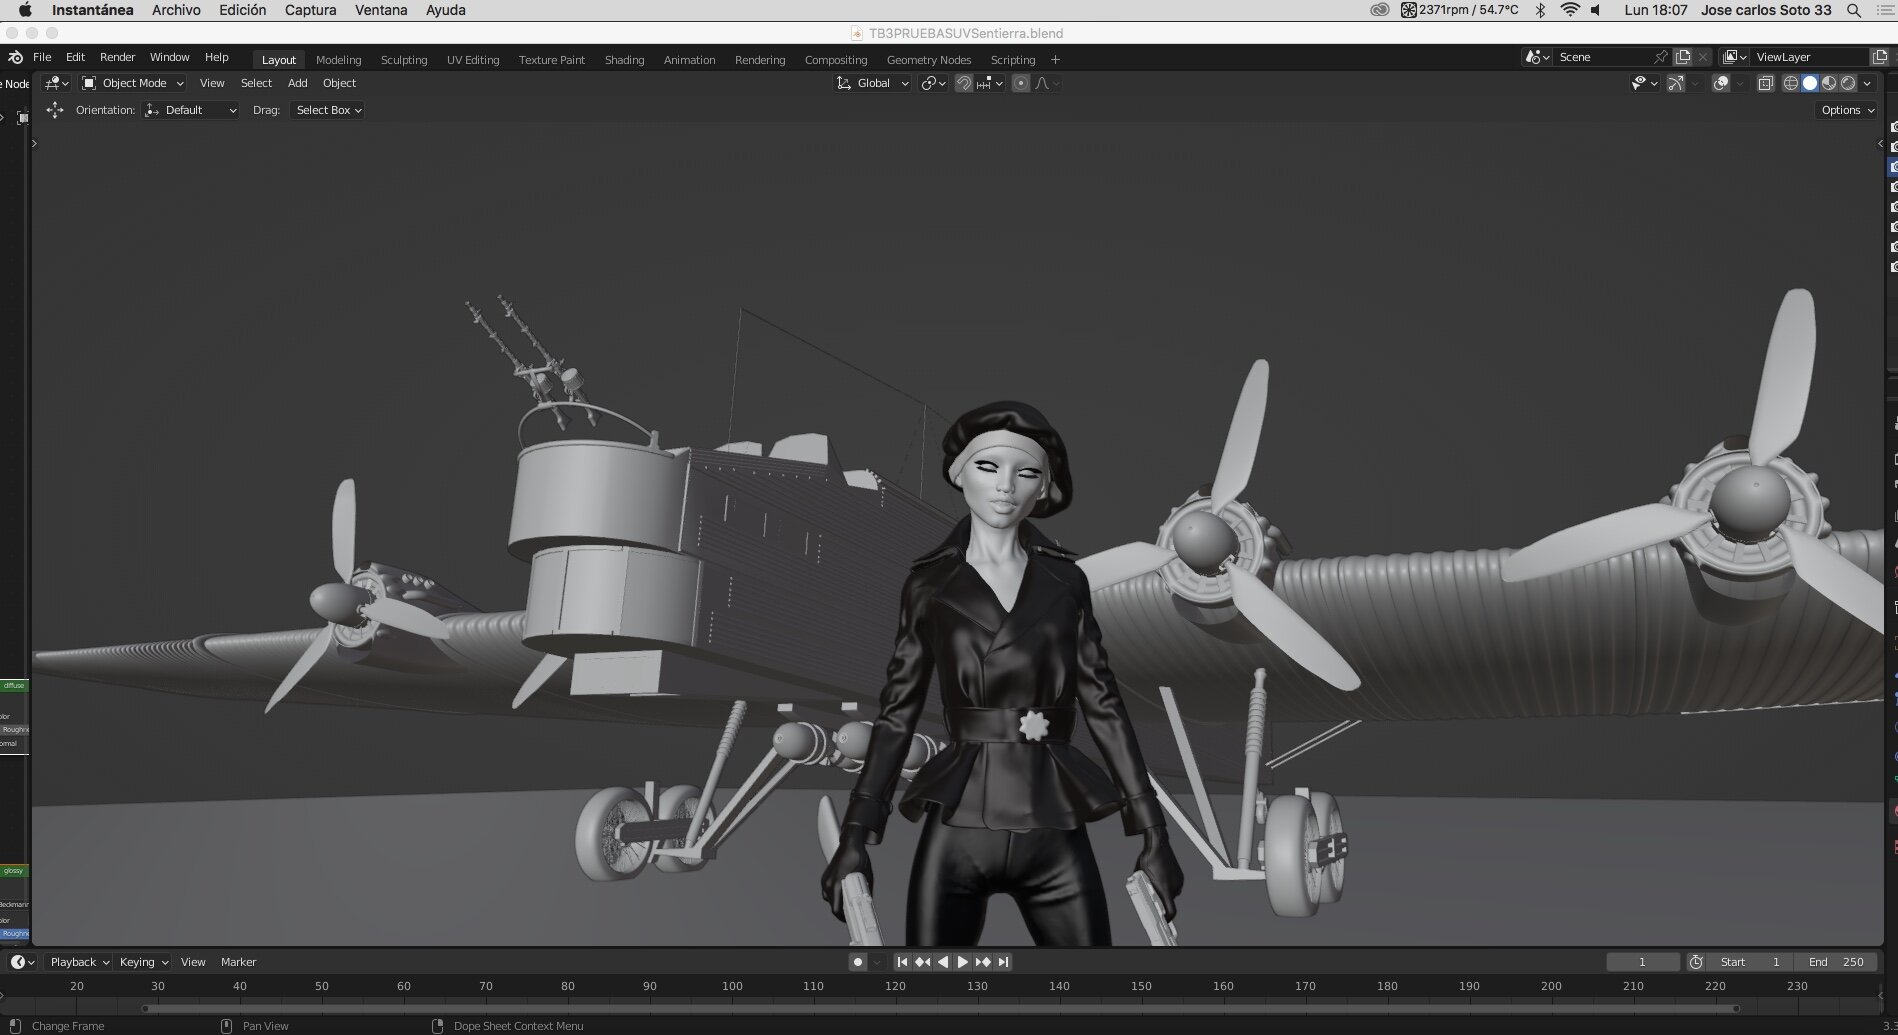This screenshot has width=1898, height=1035.
Task: Open the Playback dropdown in timeline
Action: point(78,962)
